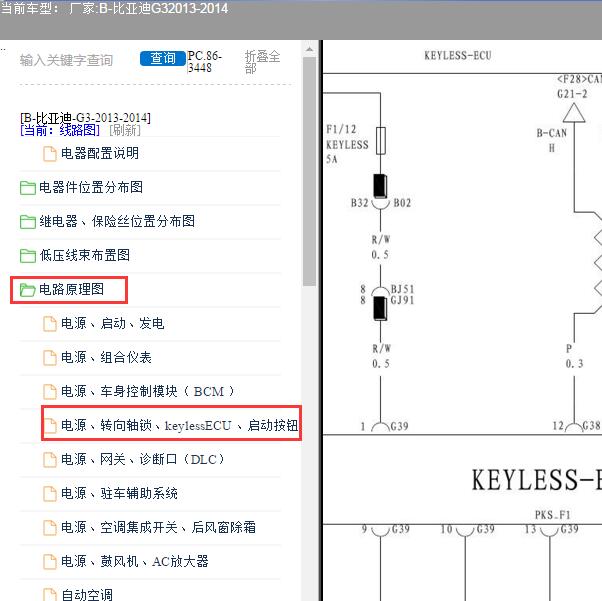Open 电源、组合仪表 diagram

[106, 358]
